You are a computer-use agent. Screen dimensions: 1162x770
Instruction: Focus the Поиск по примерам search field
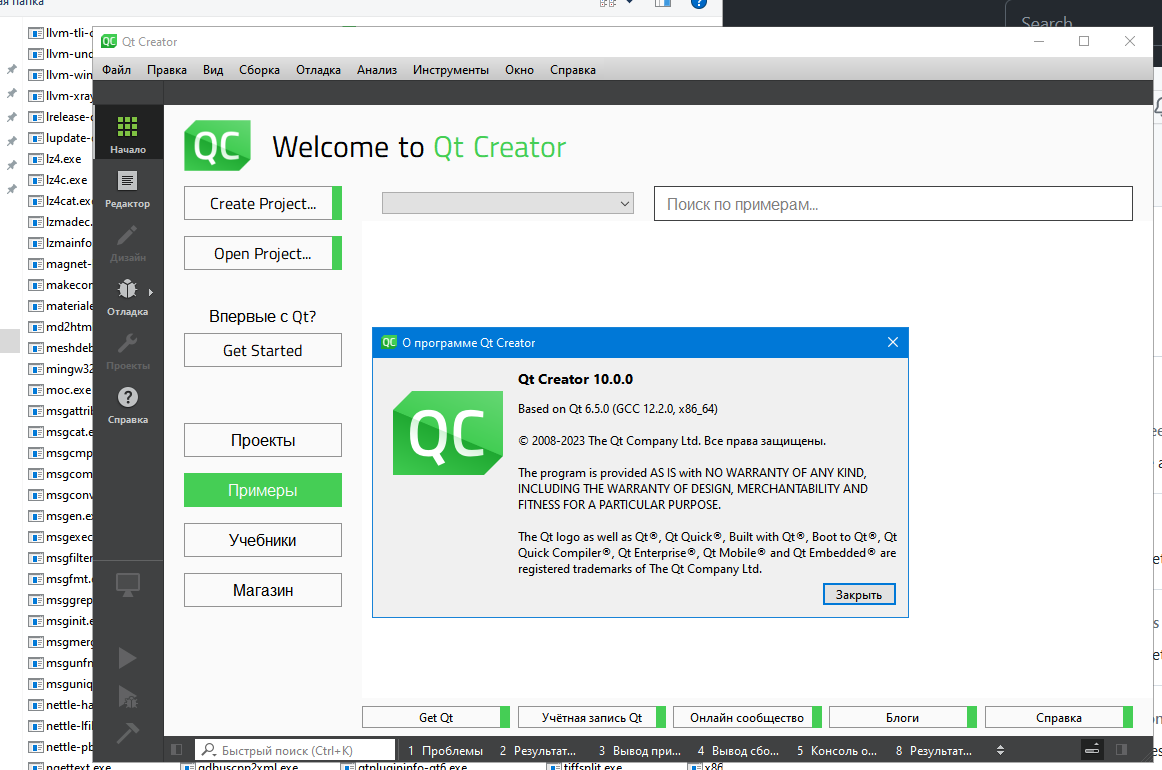pyautogui.click(x=893, y=204)
